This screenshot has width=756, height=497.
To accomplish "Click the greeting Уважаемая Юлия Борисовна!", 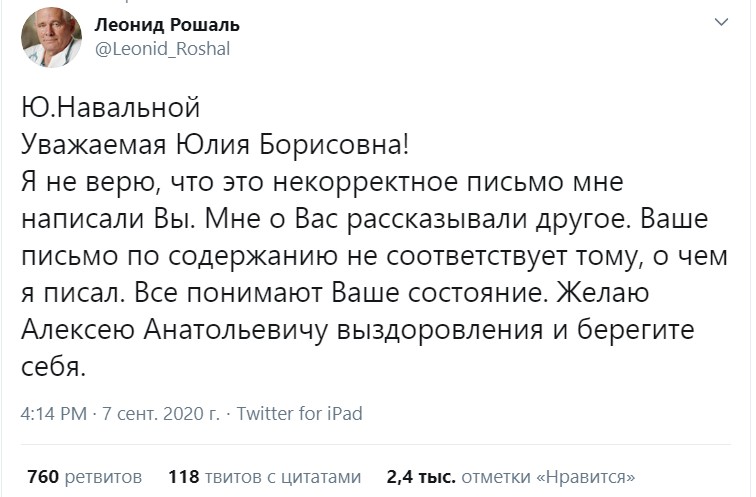I will click(x=215, y=145).
